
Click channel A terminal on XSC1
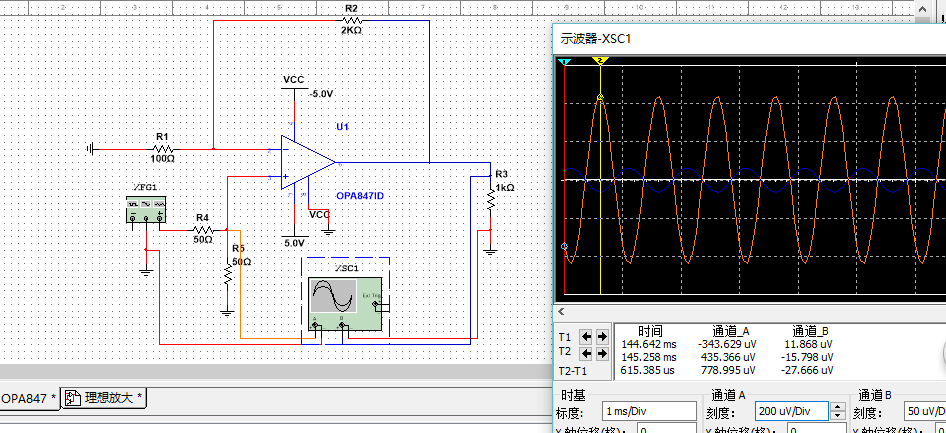pos(315,326)
